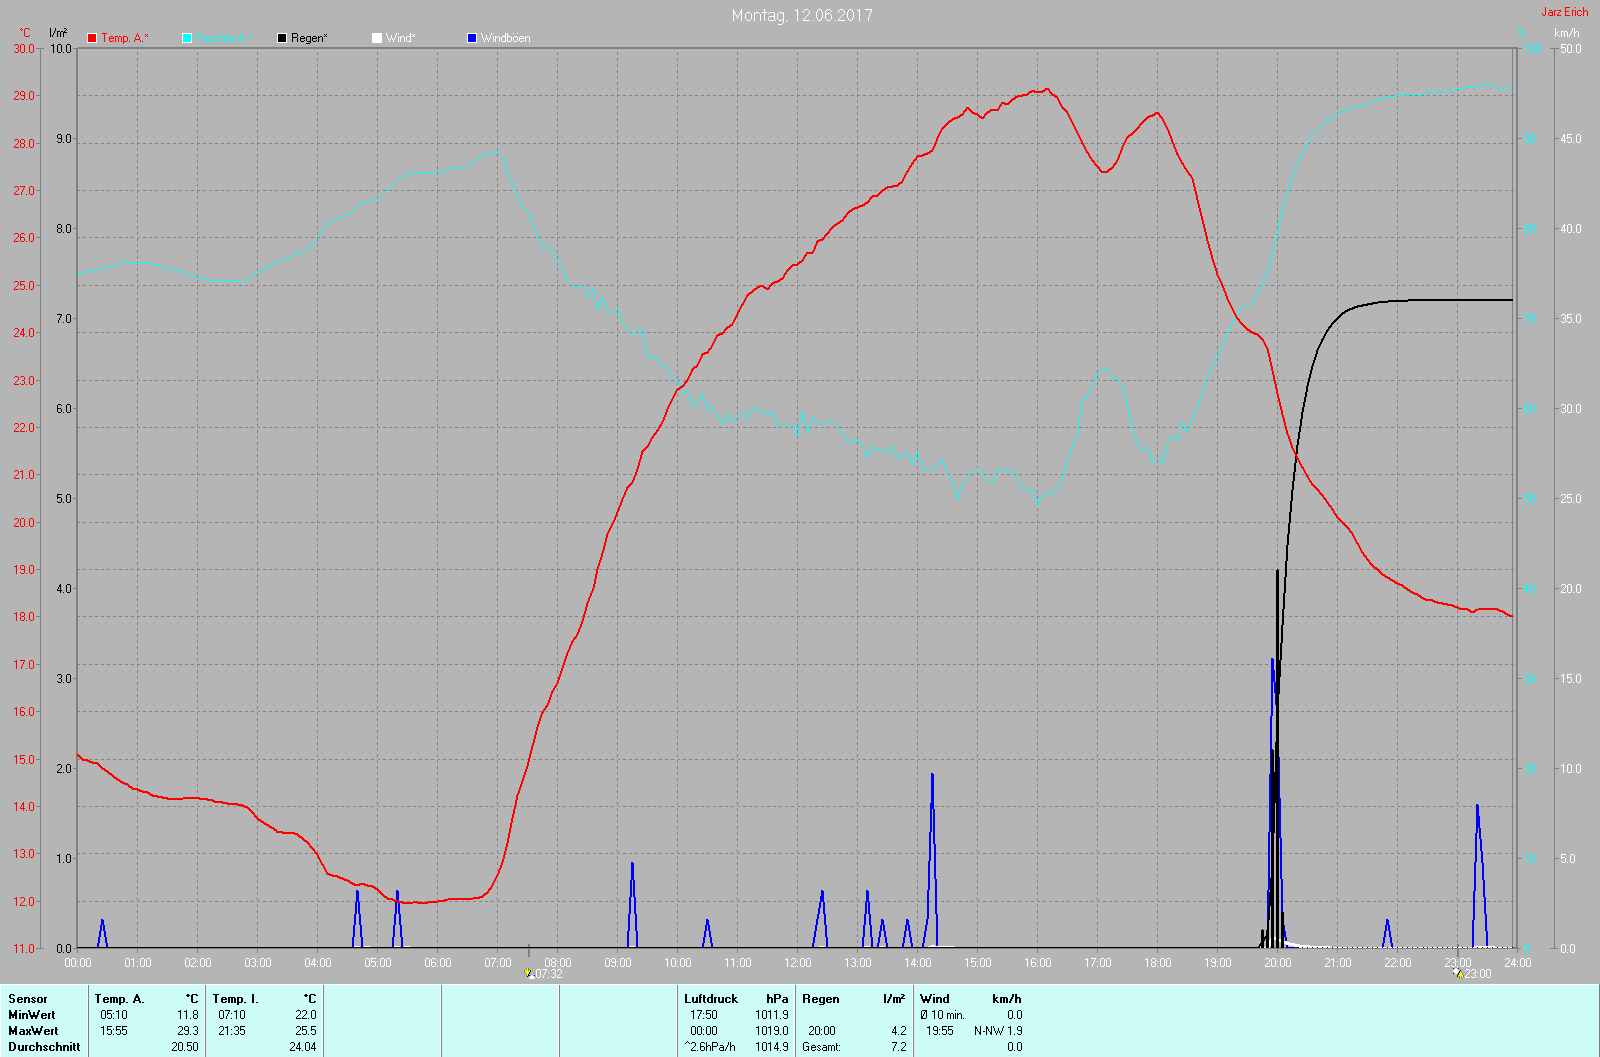The image size is (1600, 1057).
Task: Click the minimum pressure value "1011.9"
Action: click(x=772, y=1015)
